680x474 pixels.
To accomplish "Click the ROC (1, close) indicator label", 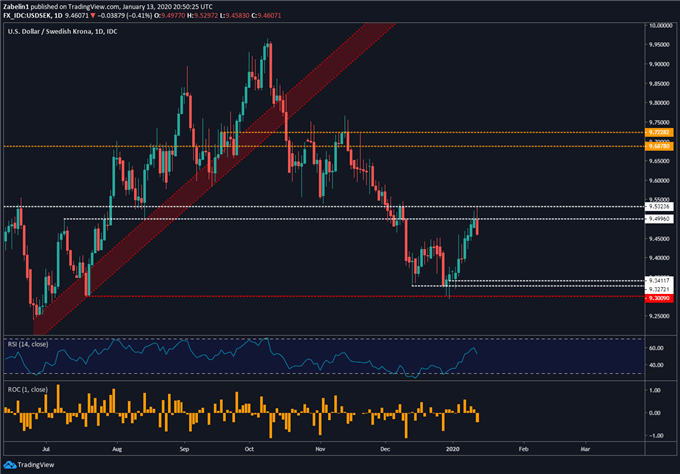I will [27, 390].
